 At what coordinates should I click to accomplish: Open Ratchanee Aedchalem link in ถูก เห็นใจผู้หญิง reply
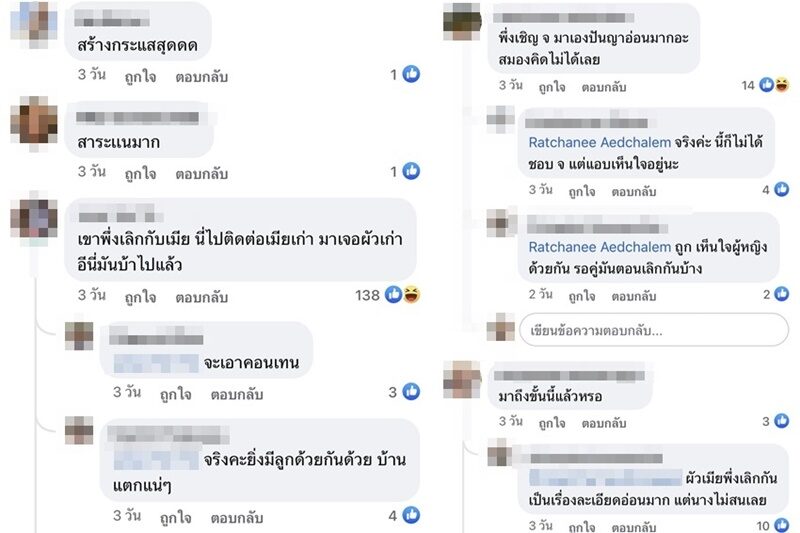[x=599, y=247]
